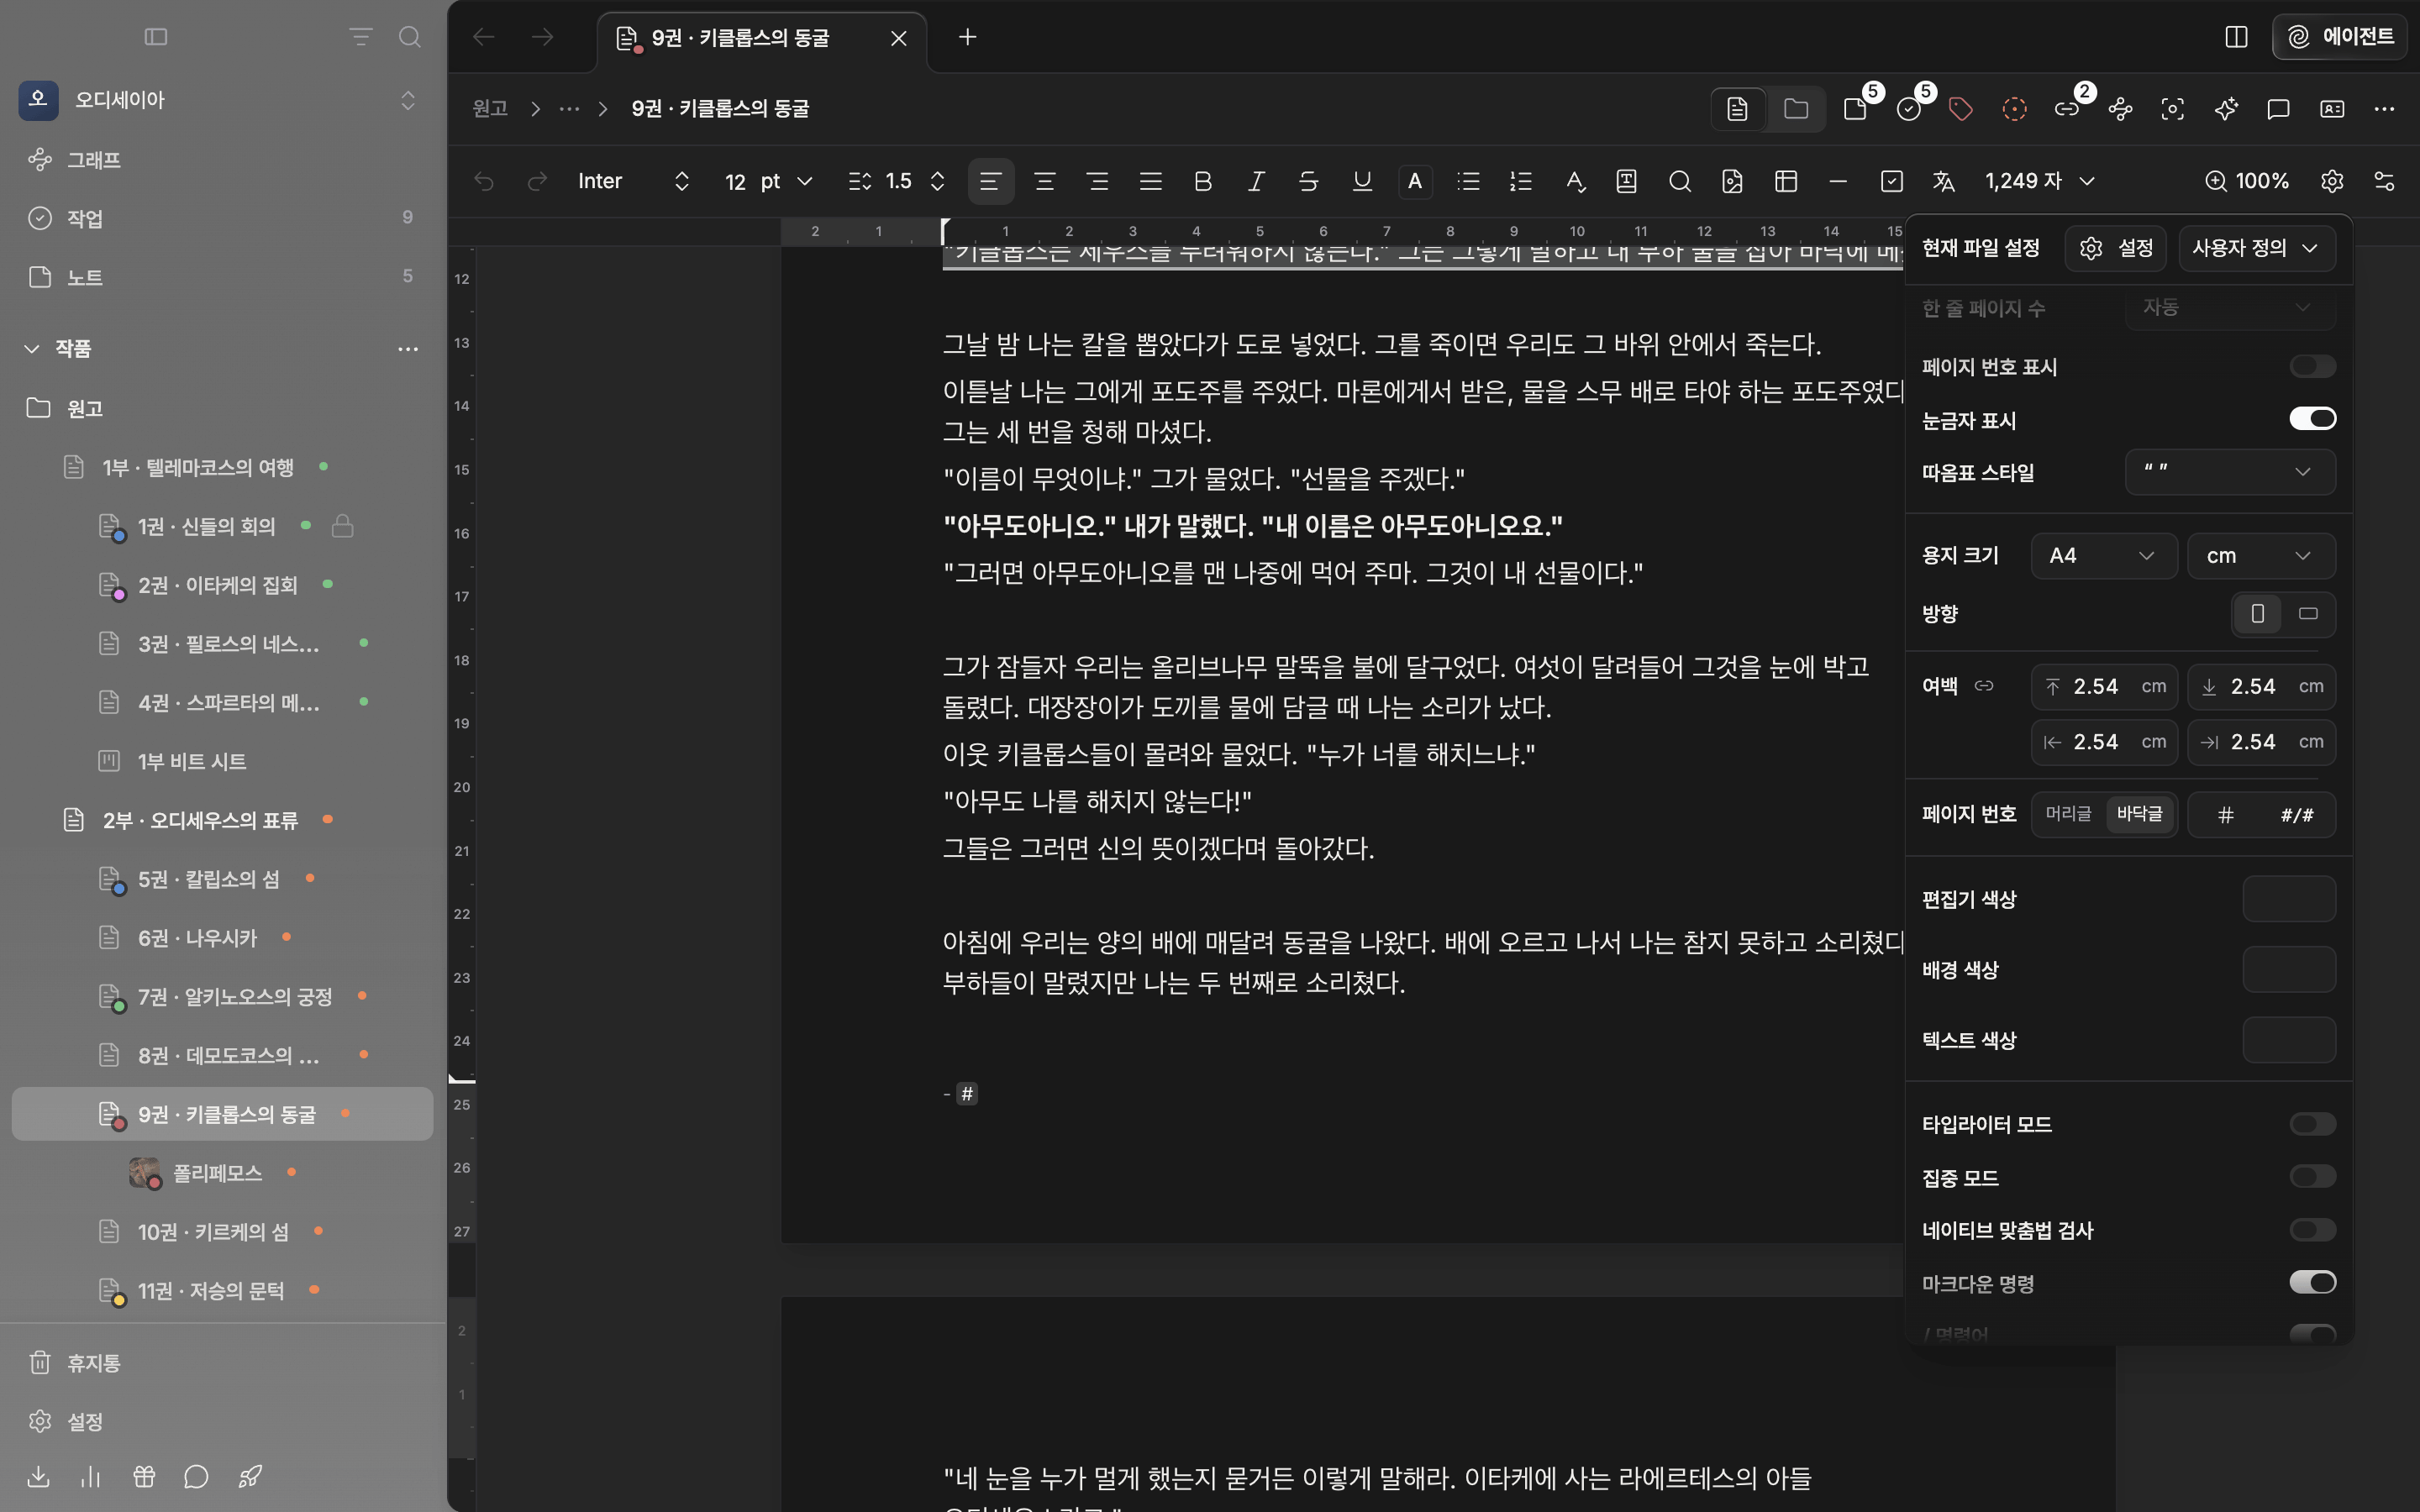The height and width of the screenshot is (1512, 2420).
Task: Open statistics chart icon at sidebar bottom
Action: (91, 1476)
